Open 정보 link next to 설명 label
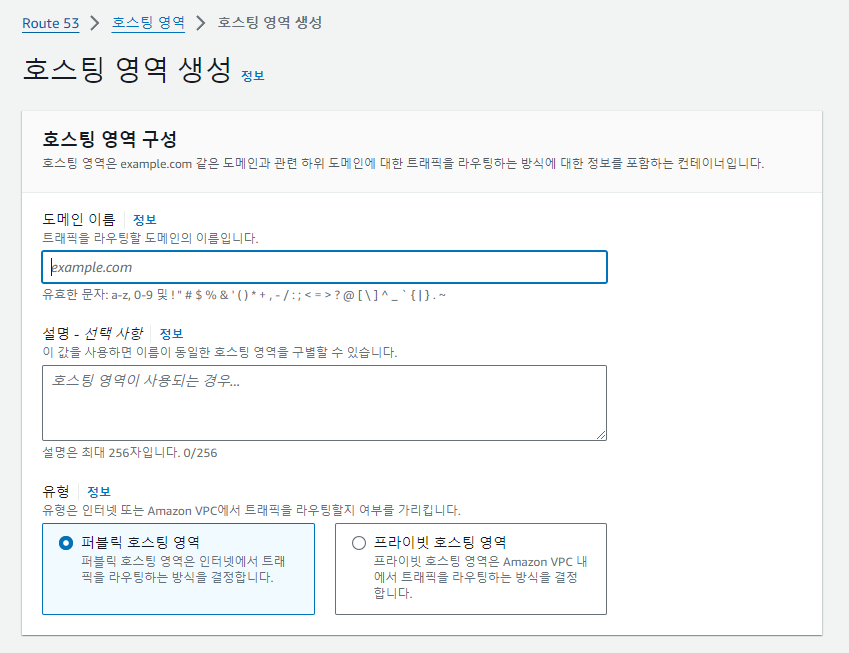This screenshot has height=653, width=849. coord(171,334)
